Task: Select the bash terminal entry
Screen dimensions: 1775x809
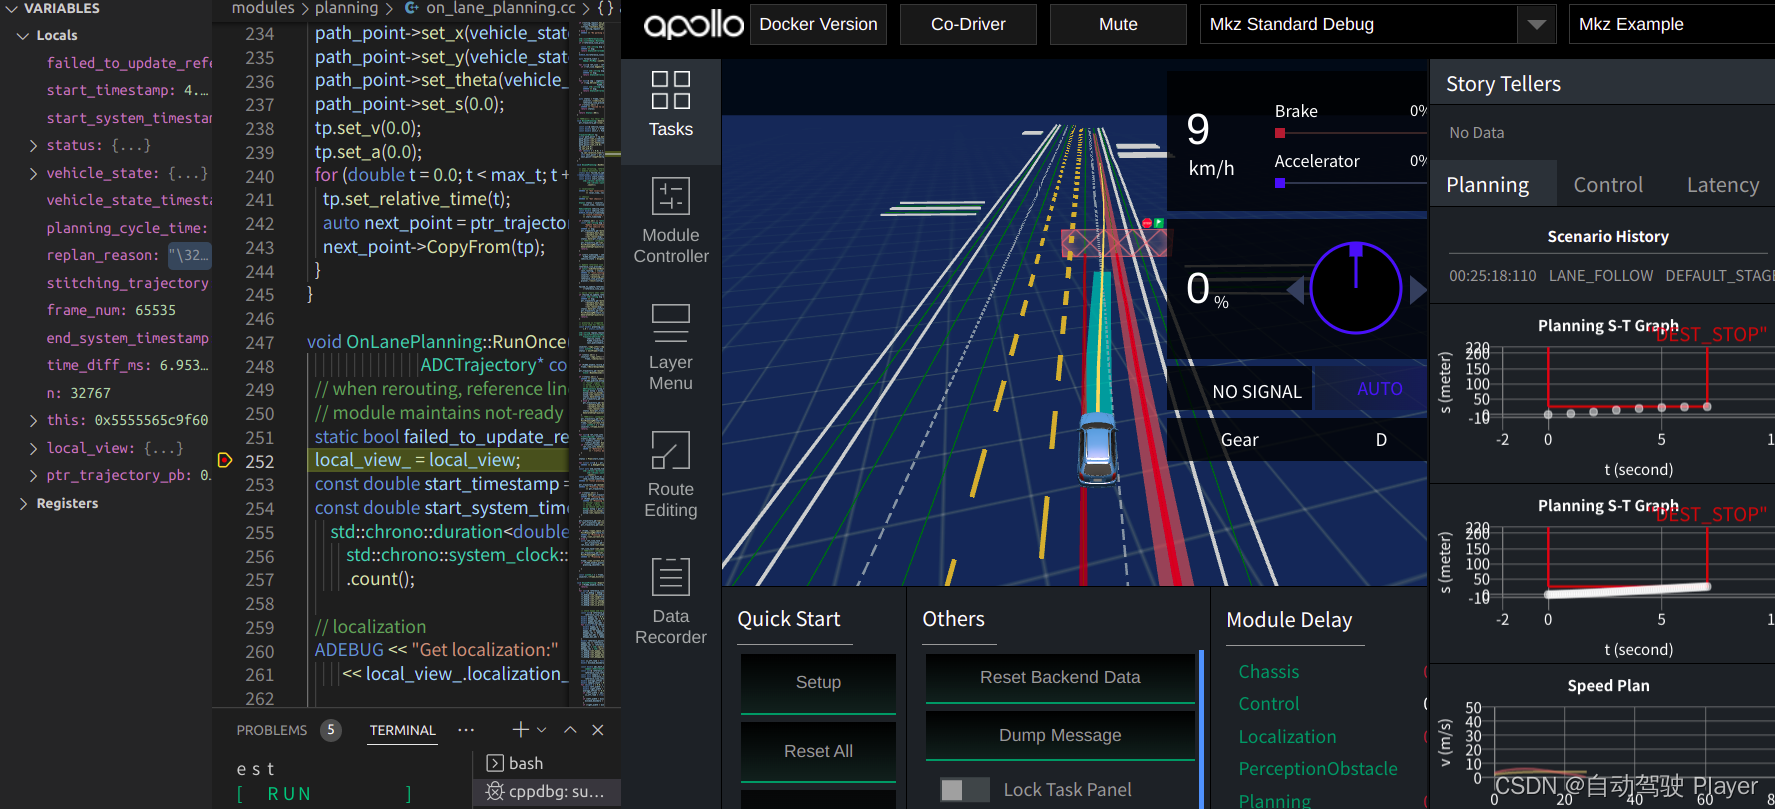Action: click(547, 763)
